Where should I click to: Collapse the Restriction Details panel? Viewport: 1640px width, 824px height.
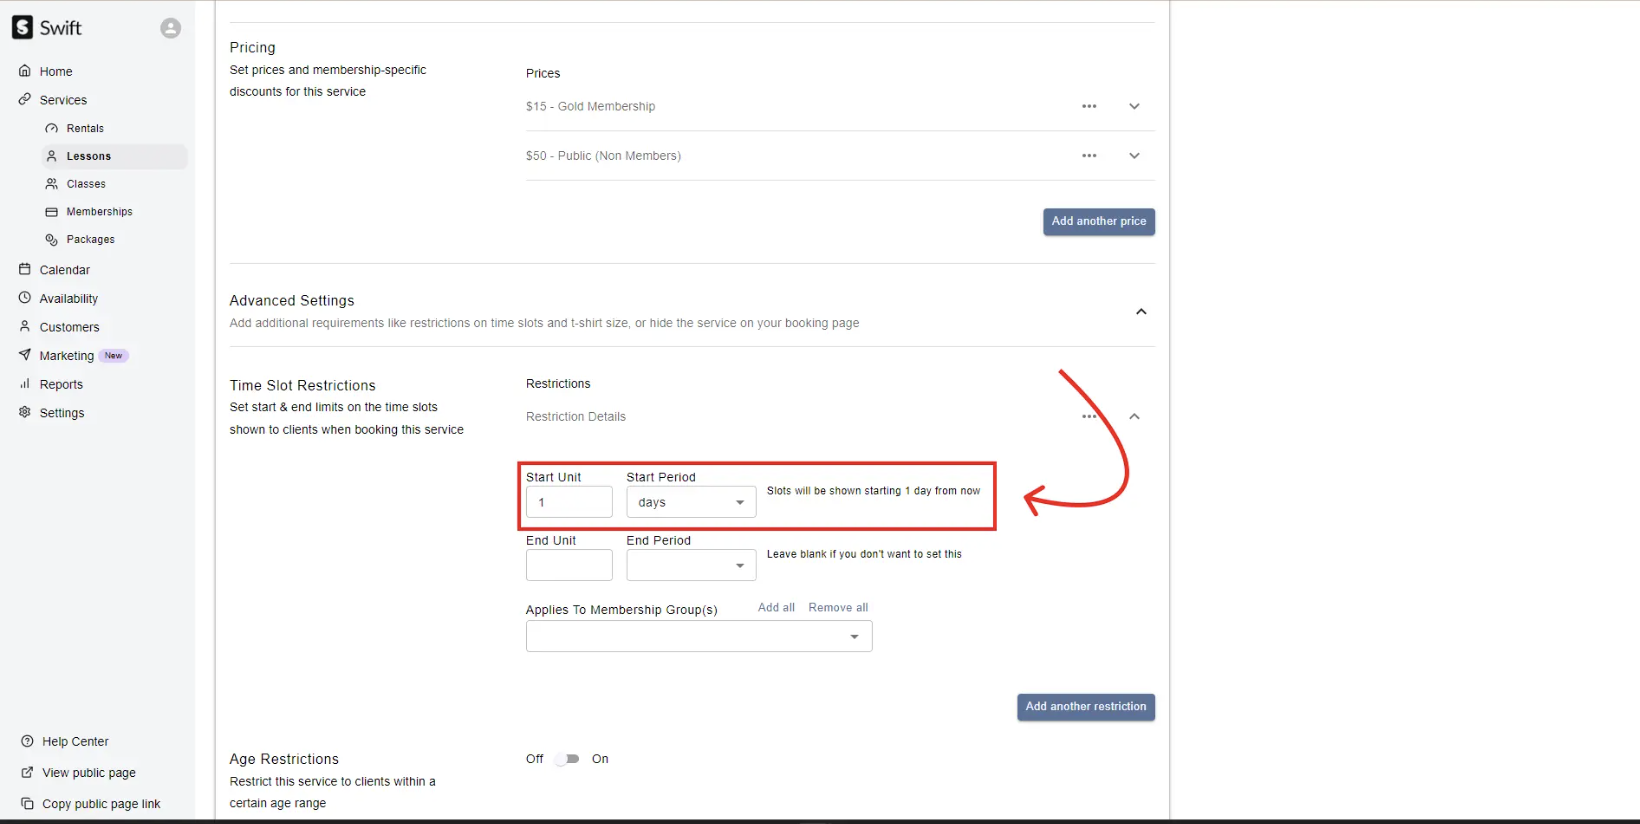coord(1134,417)
